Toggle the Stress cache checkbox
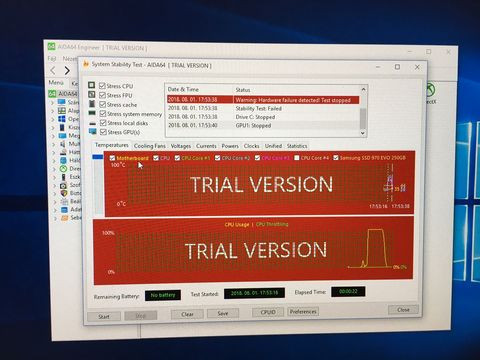The width and height of the screenshot is (480, 360). pos(103,104)
